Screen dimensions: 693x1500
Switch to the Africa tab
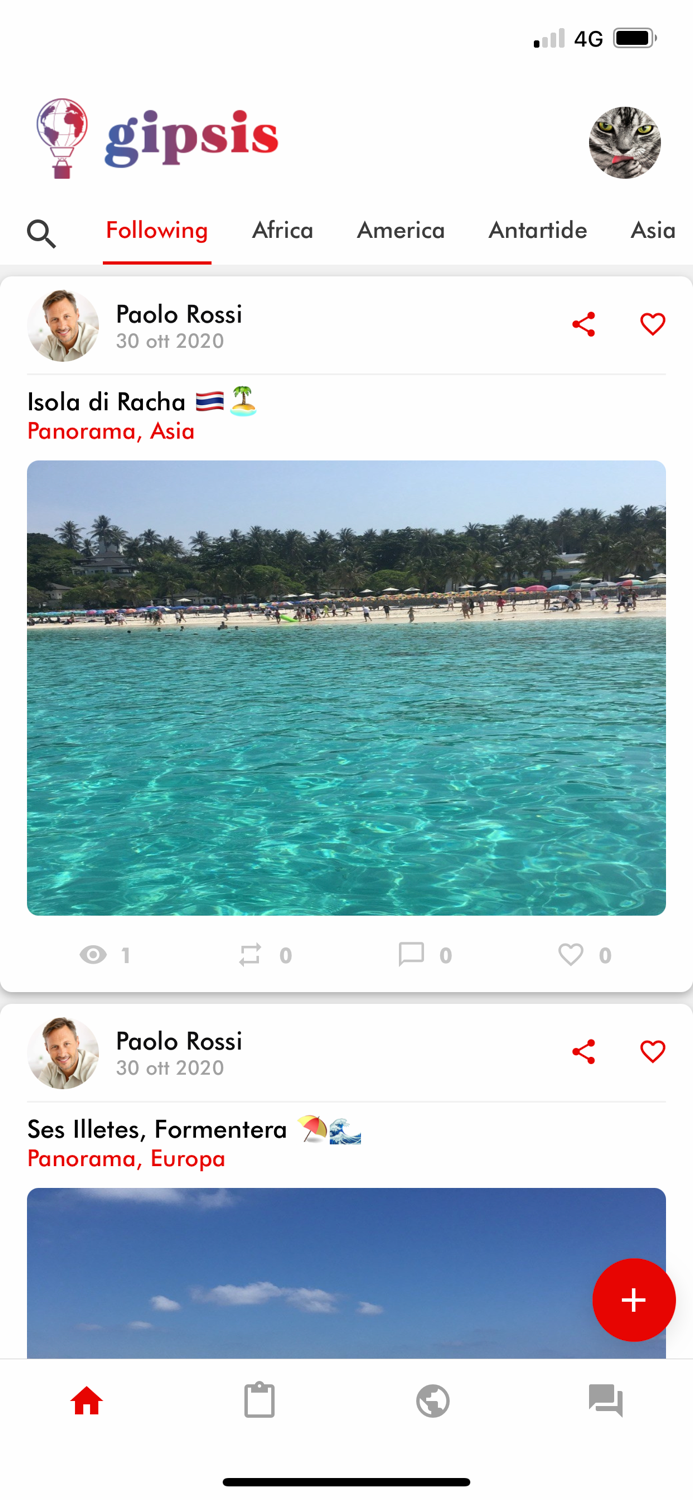283,230
